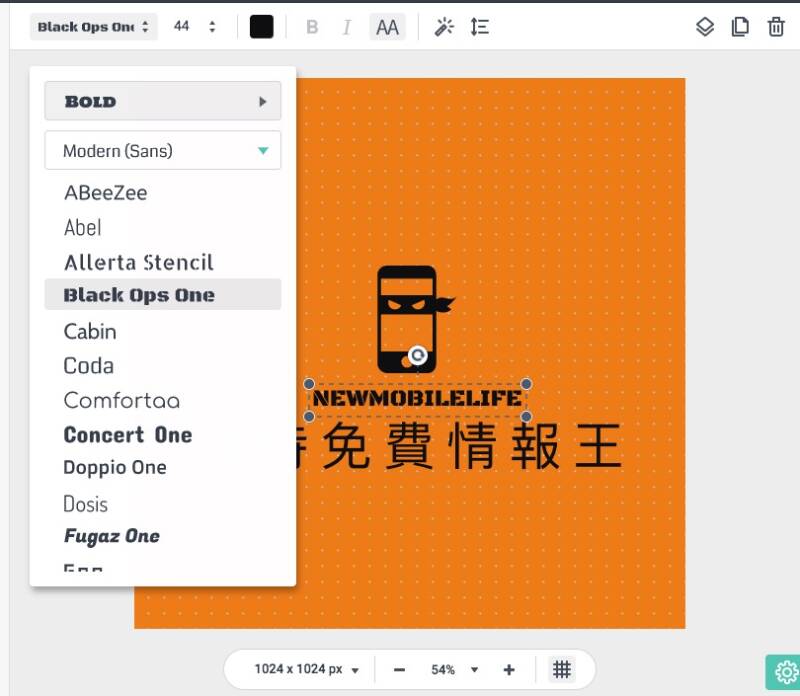This screenshot has height=696, width=800.
Task: Zoom out with the minus button
Action: [x=399, y=669]
